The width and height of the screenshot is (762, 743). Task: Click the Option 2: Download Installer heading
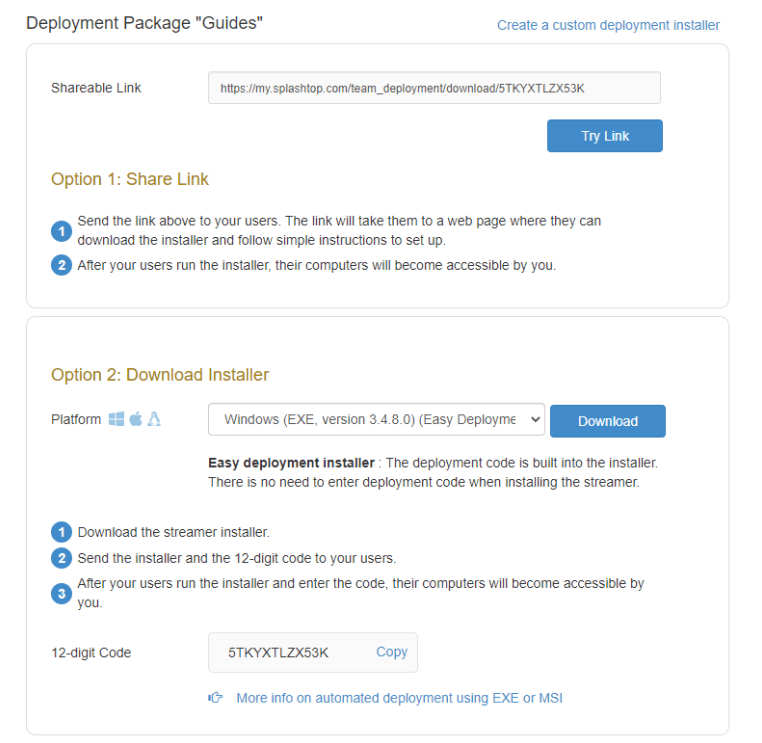click(x=160, y=375)
